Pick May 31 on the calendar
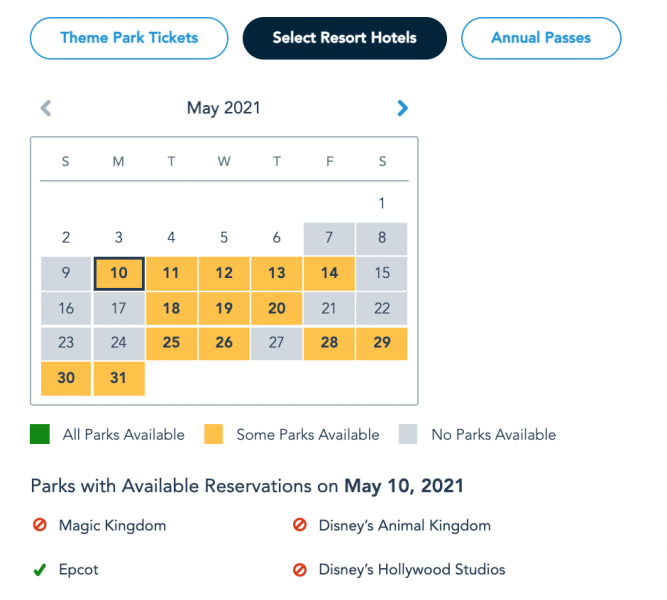The width and height of the screenshot is (667, 600). click(119, 378)
